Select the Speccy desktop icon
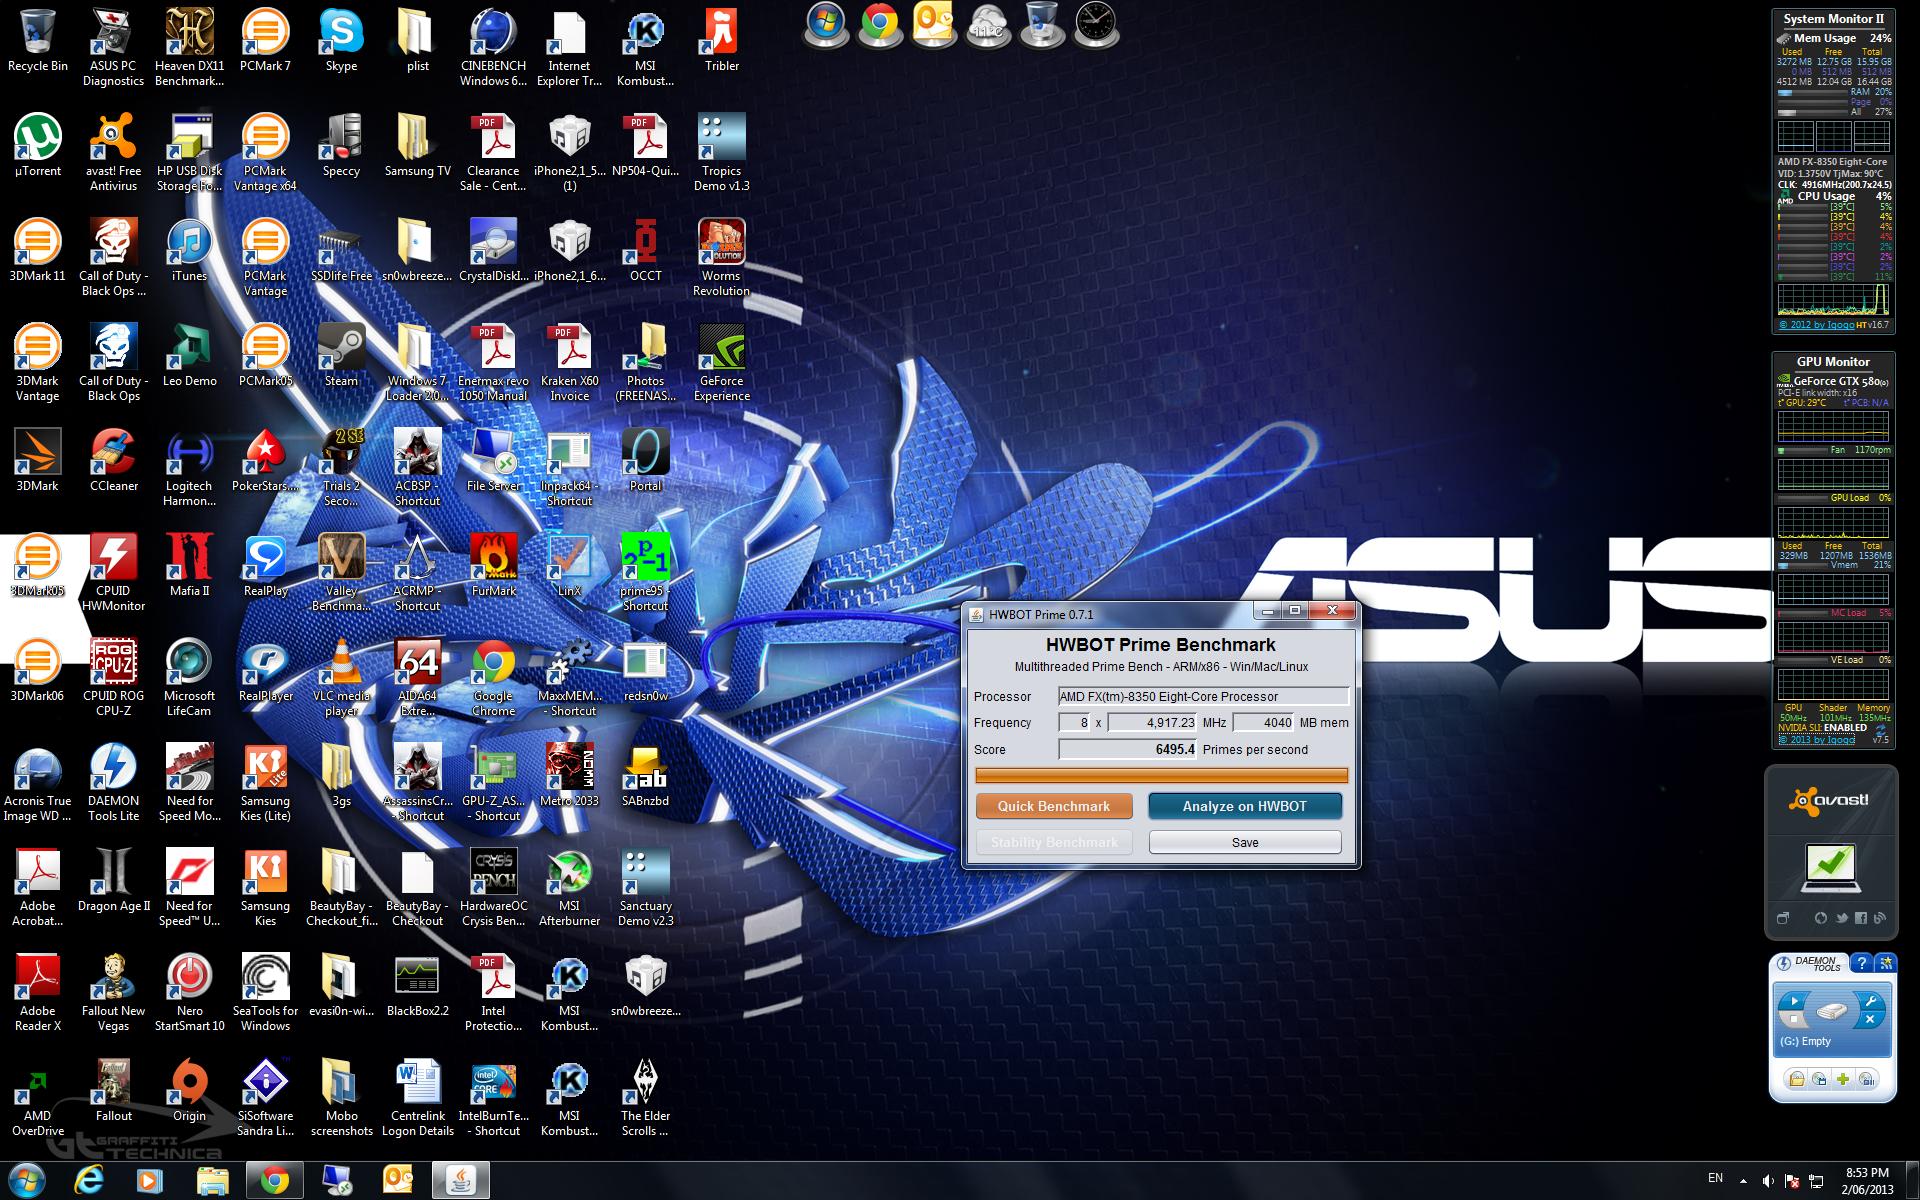 point(341,145)
